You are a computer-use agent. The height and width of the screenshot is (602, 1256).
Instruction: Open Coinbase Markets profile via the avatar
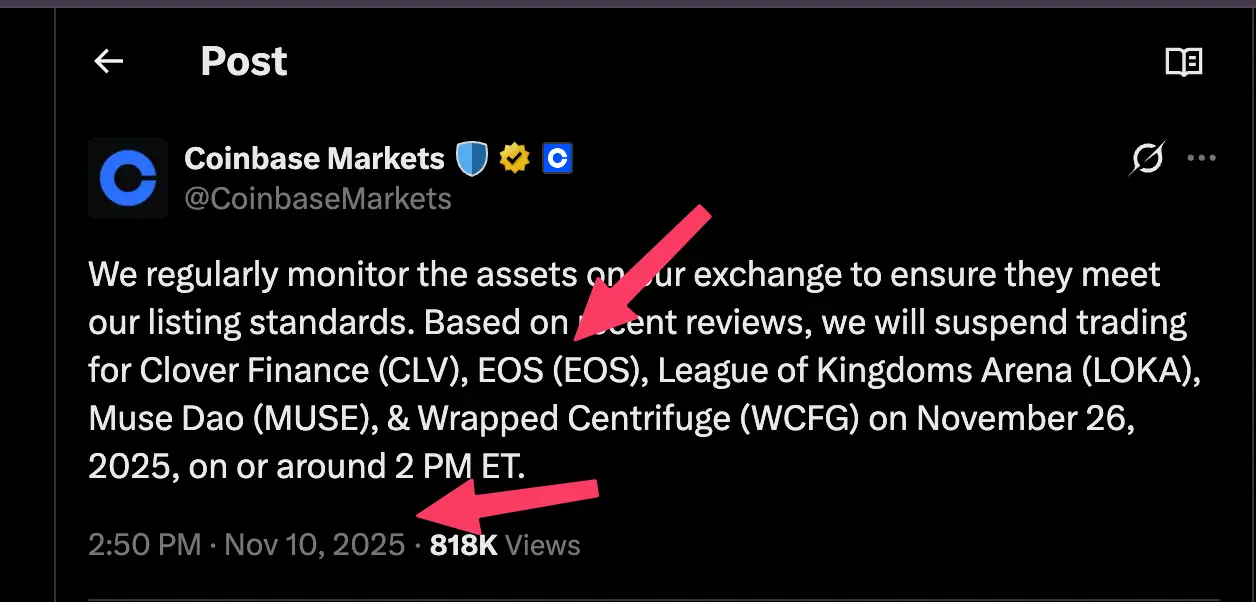(x=127, y=178)
